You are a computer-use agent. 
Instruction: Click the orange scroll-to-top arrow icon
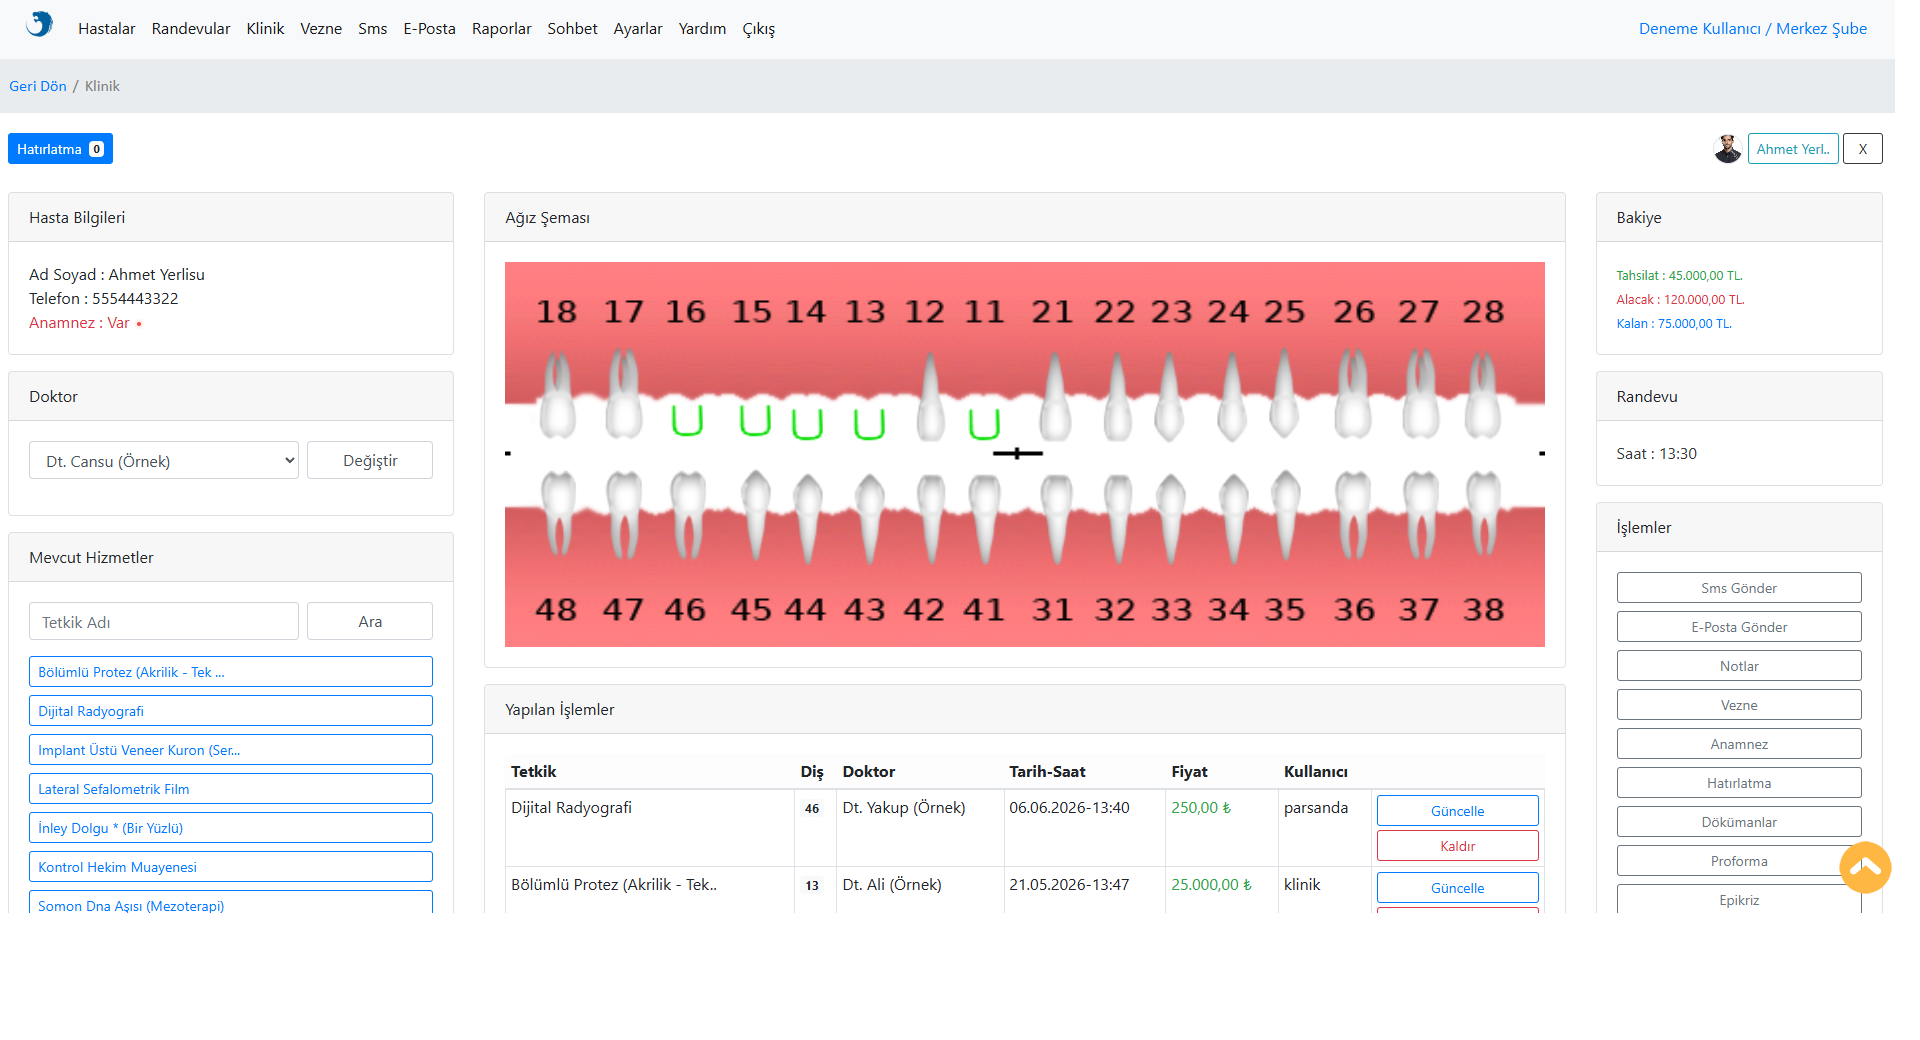click(x=1865, y=867)
